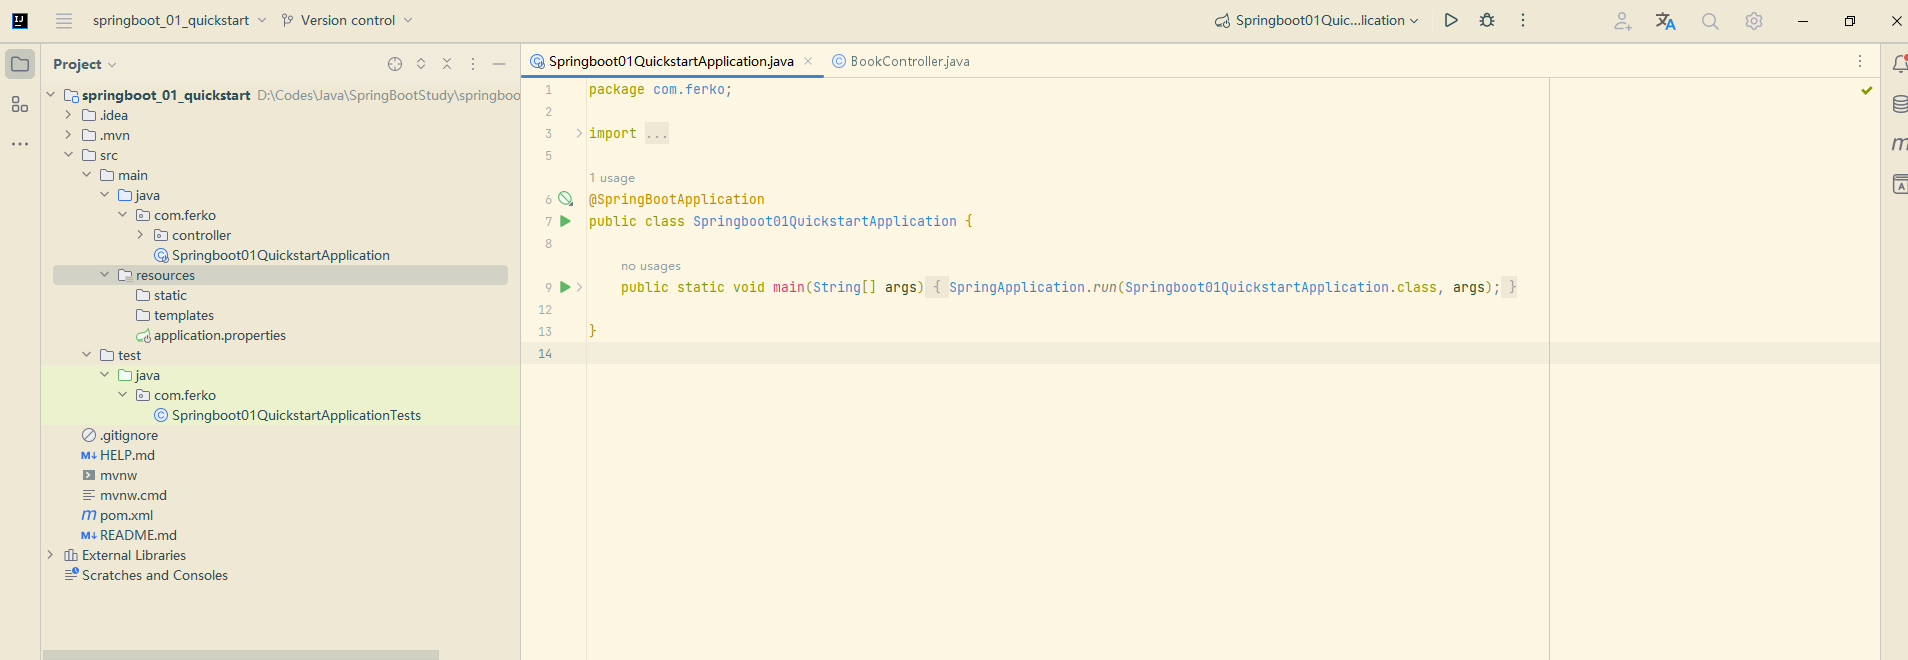Open Maven tool window icon
Viewport: 1908px width, 660px height.
click(1900, 144)
